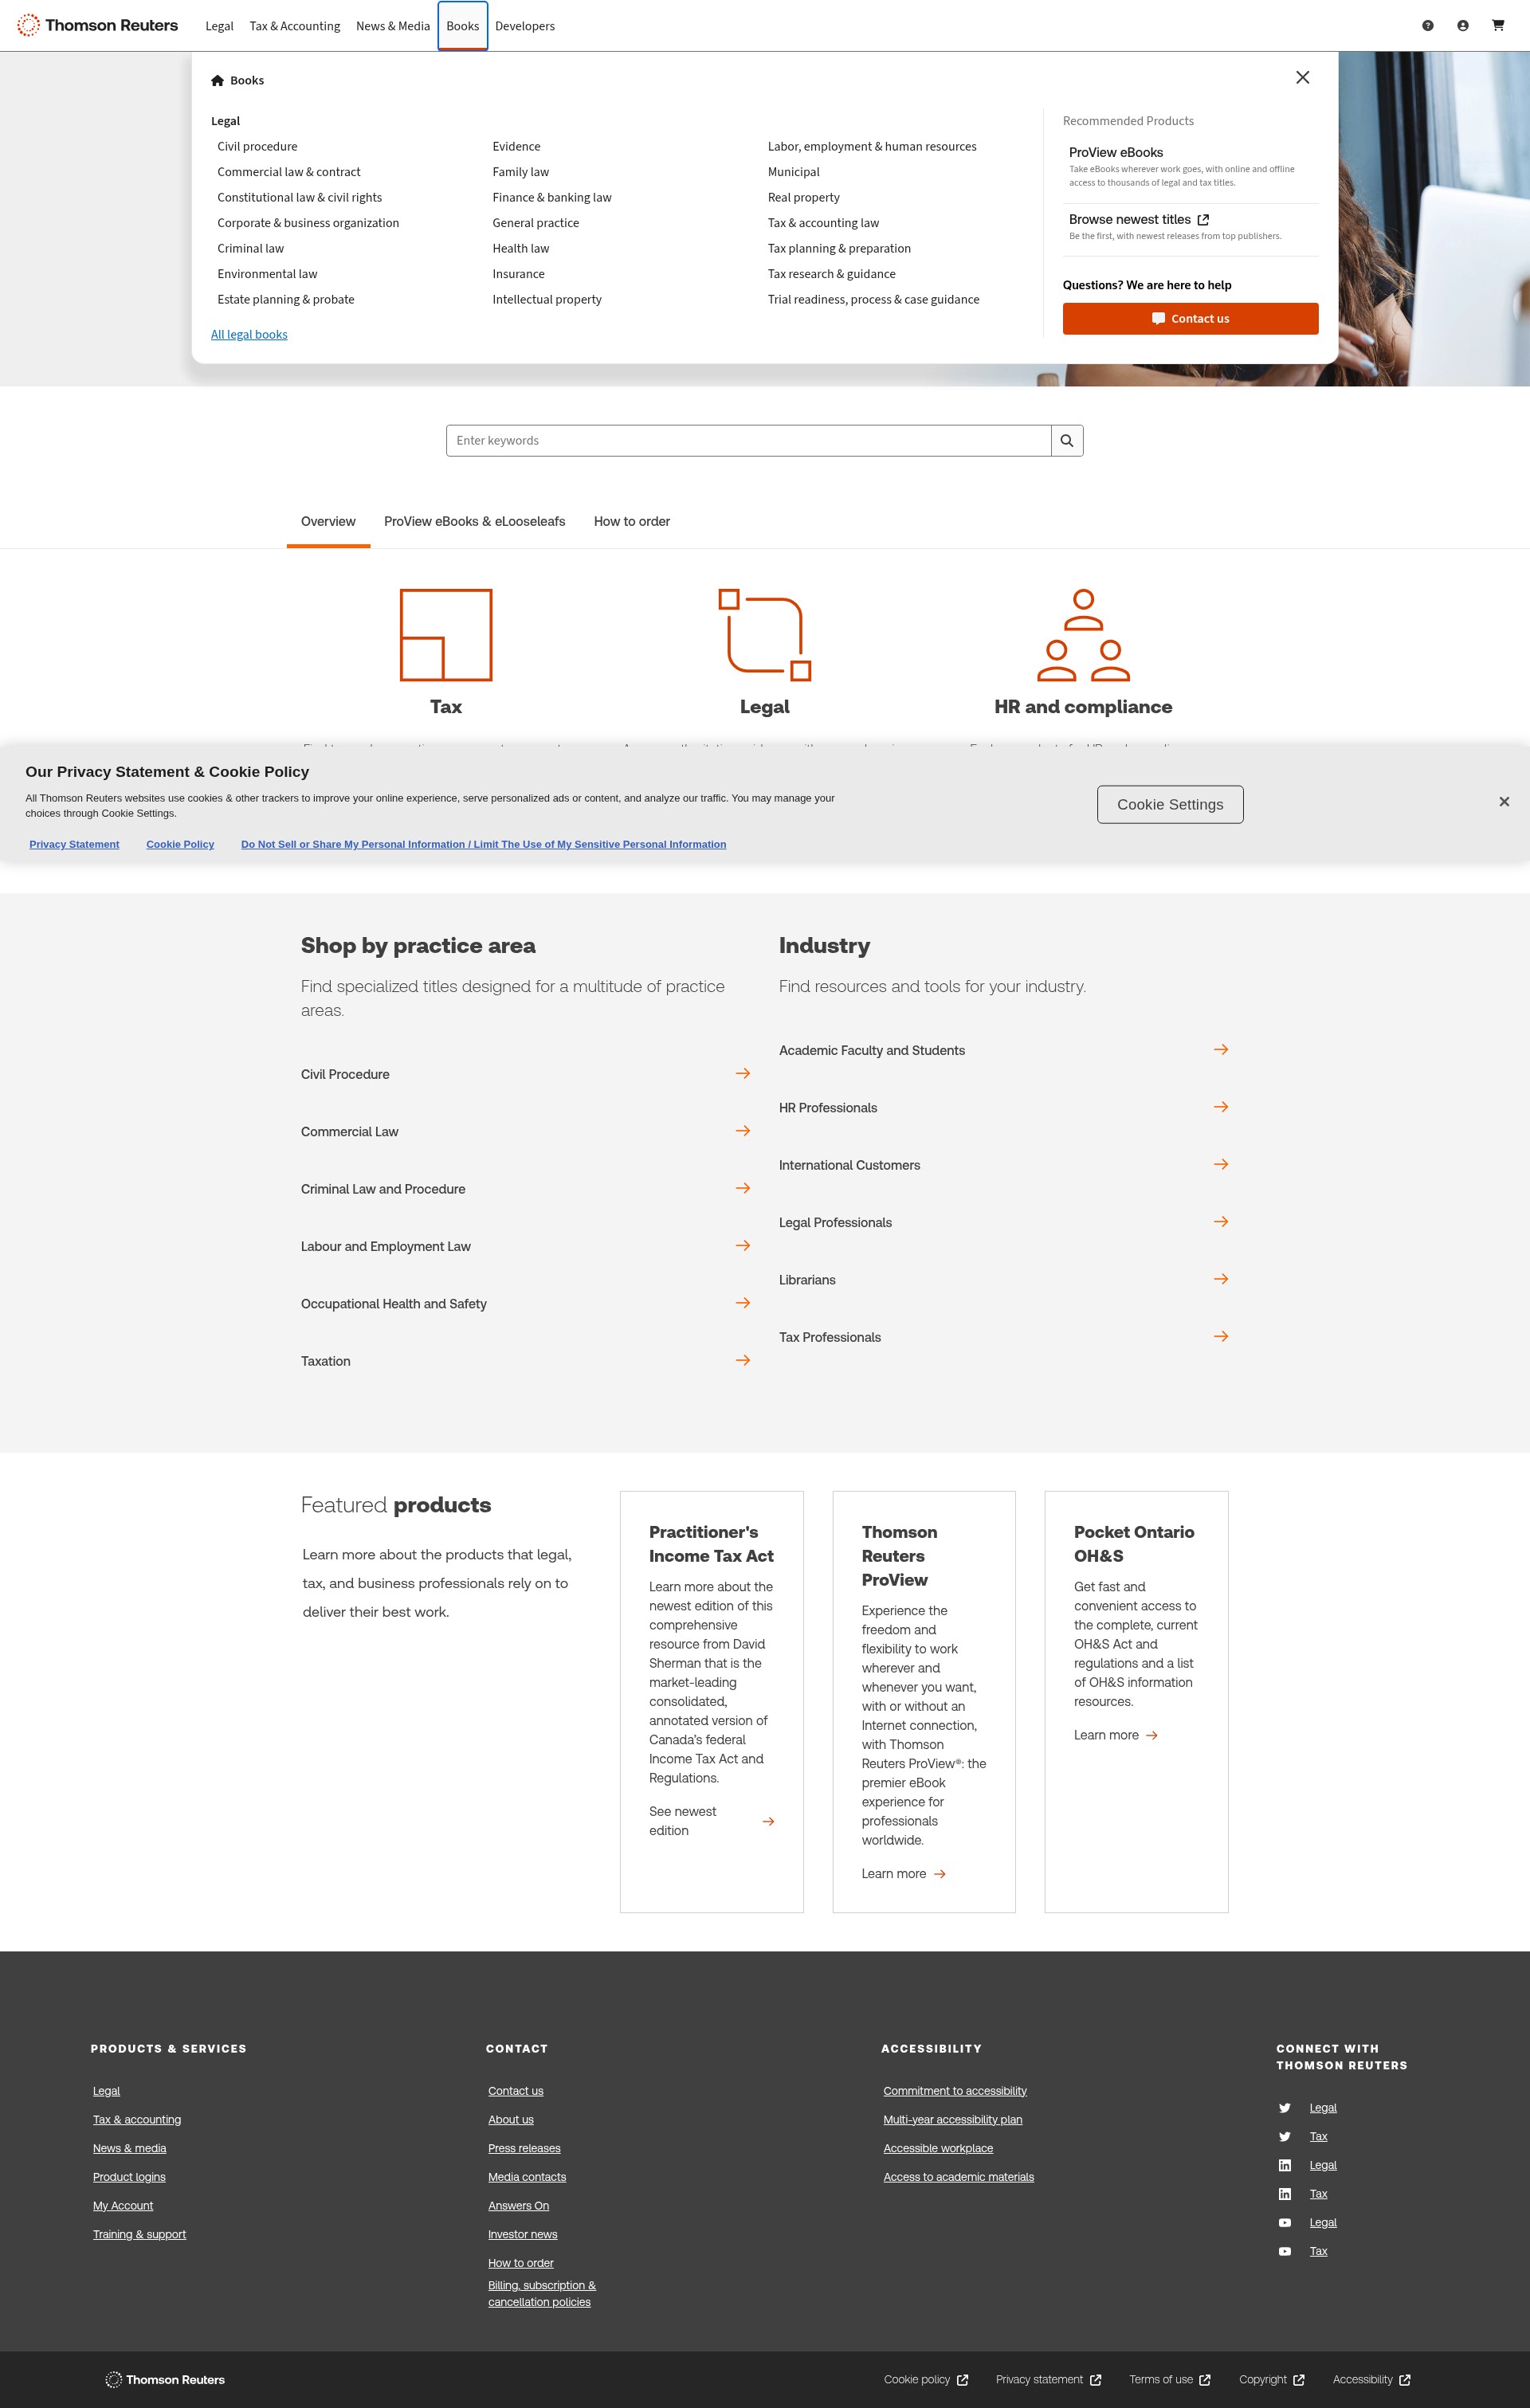Click Learn more under Pocket Ontario OH&S
Viewport: 1530px width, 2408px height.
click(1116, 1735)
